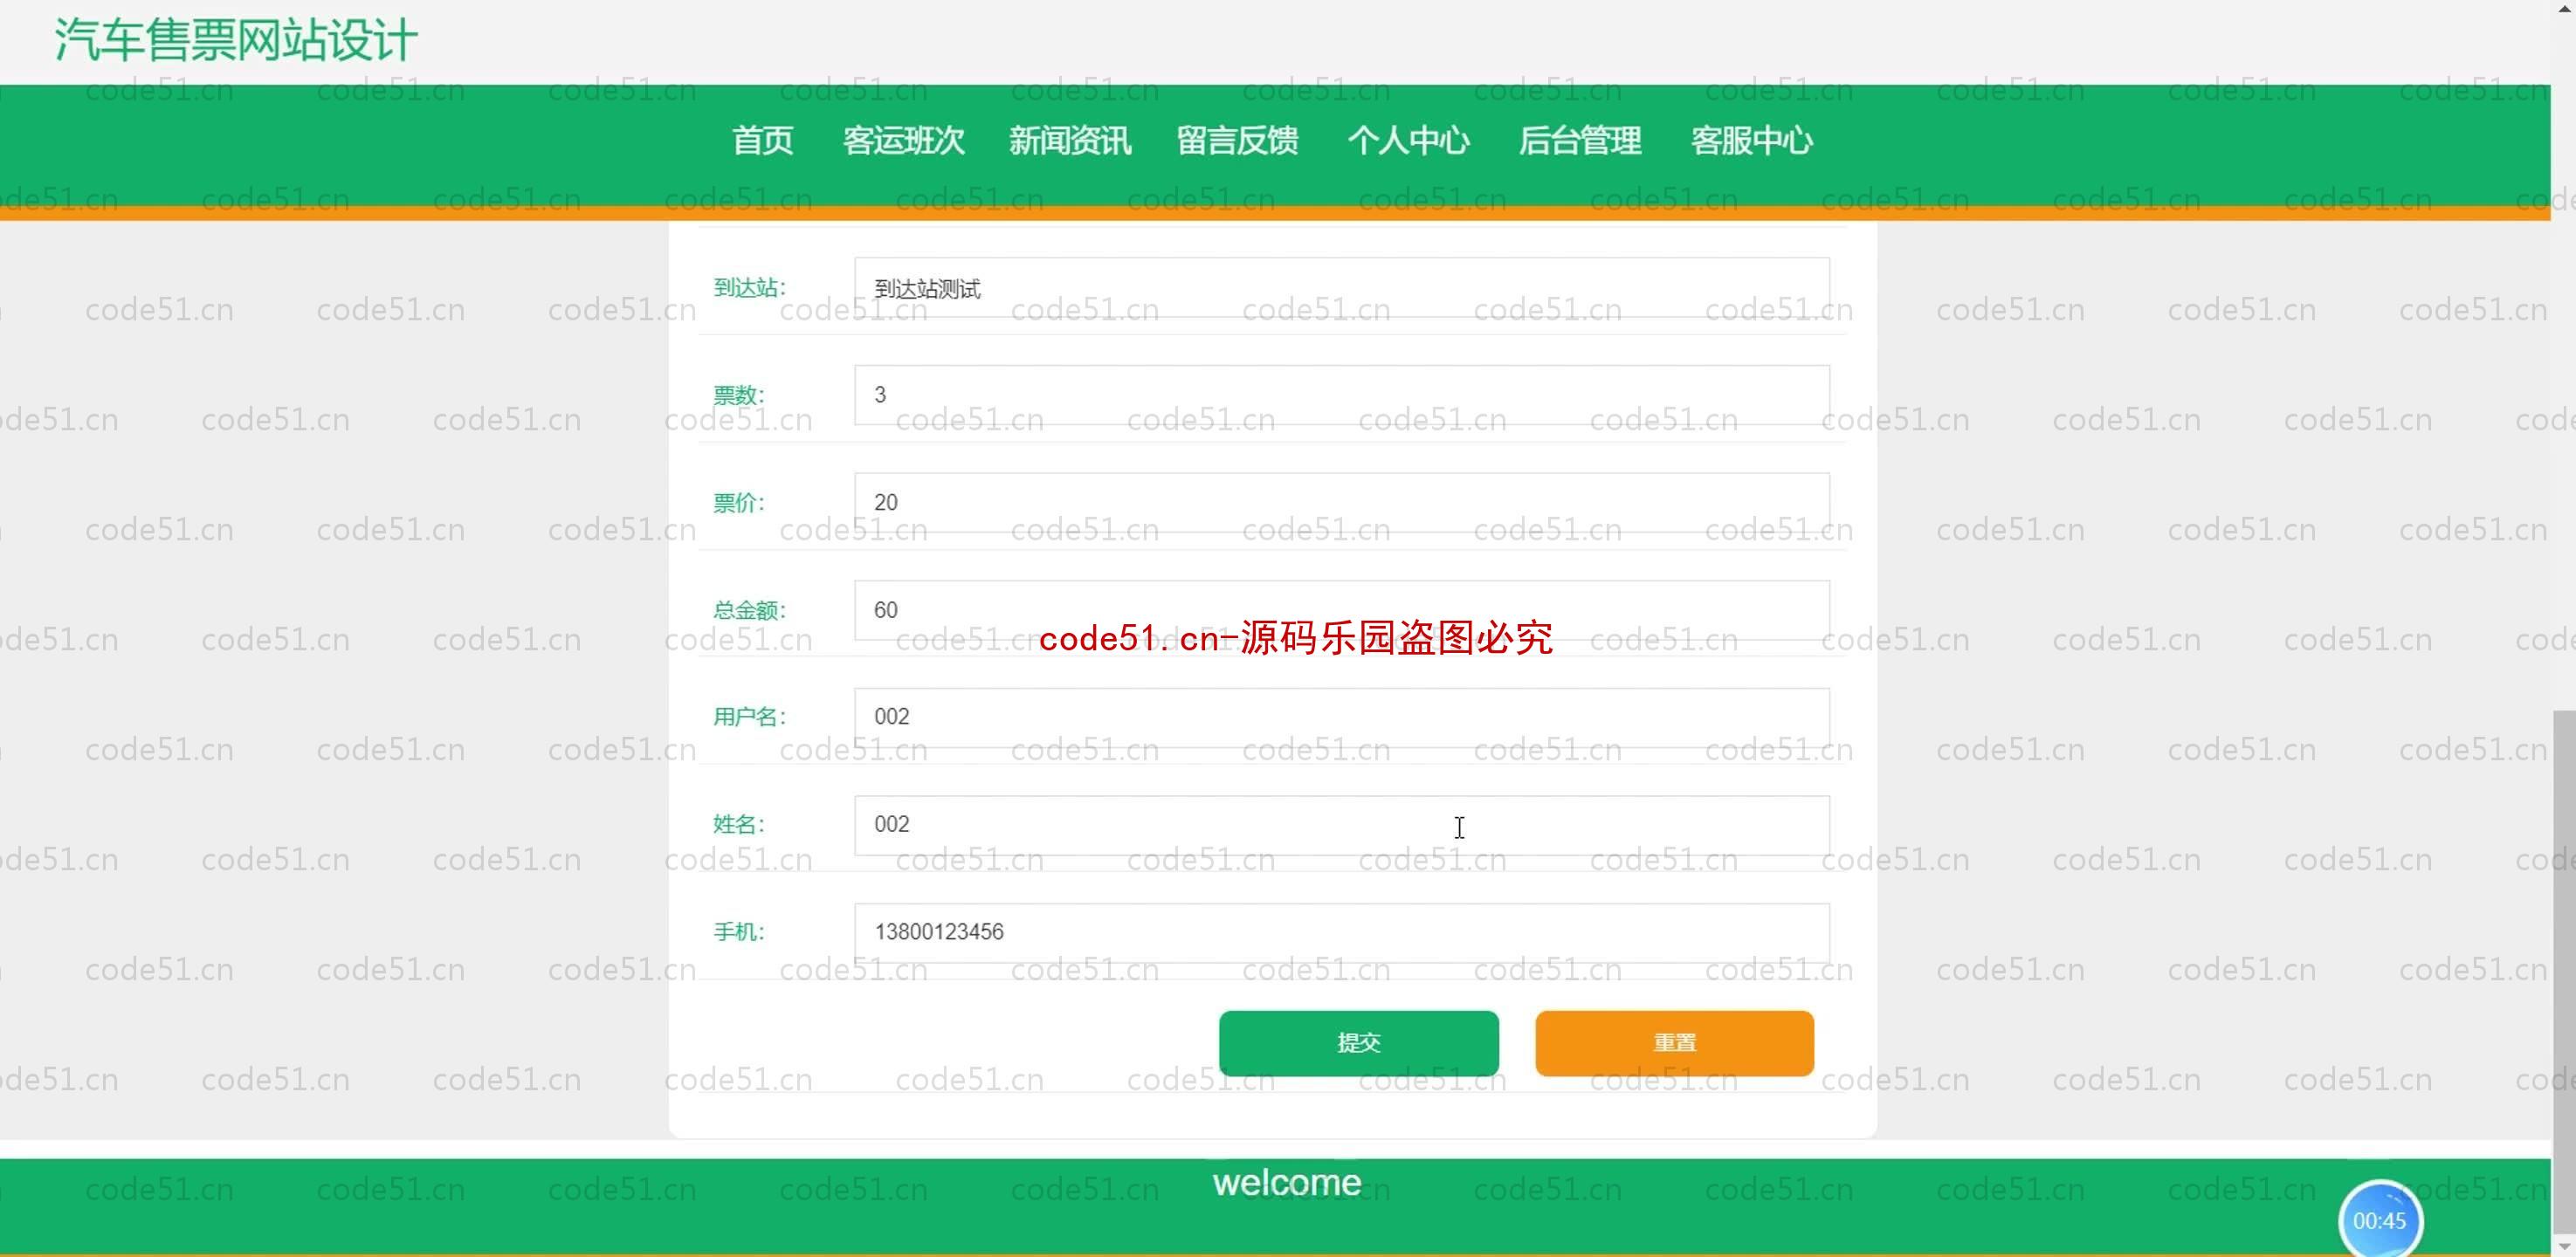Open 客服中心 navigation link

pyautogui.click(x=1751, y=141)
